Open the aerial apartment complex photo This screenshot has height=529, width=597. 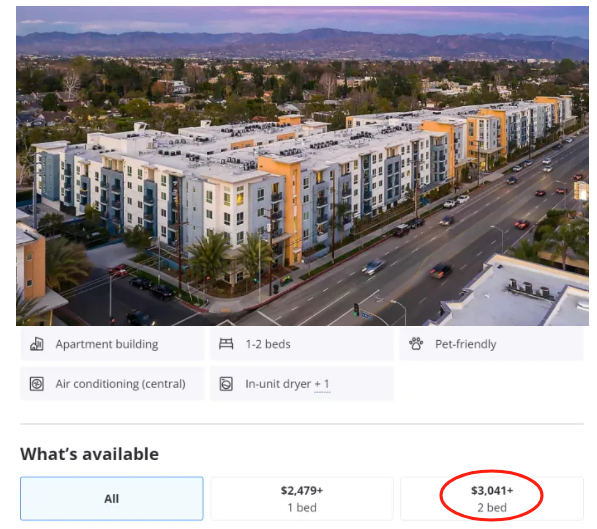tap(302, 166)
